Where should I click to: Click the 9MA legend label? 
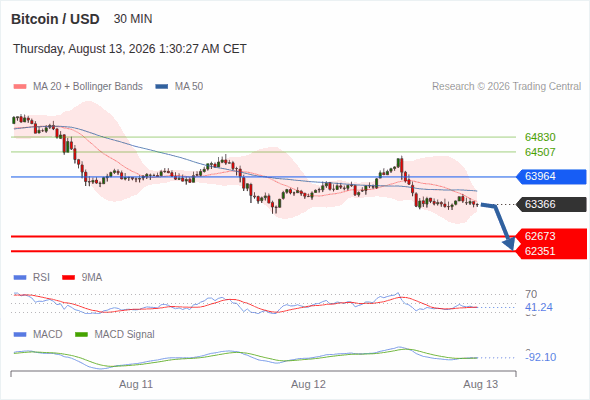92,278
